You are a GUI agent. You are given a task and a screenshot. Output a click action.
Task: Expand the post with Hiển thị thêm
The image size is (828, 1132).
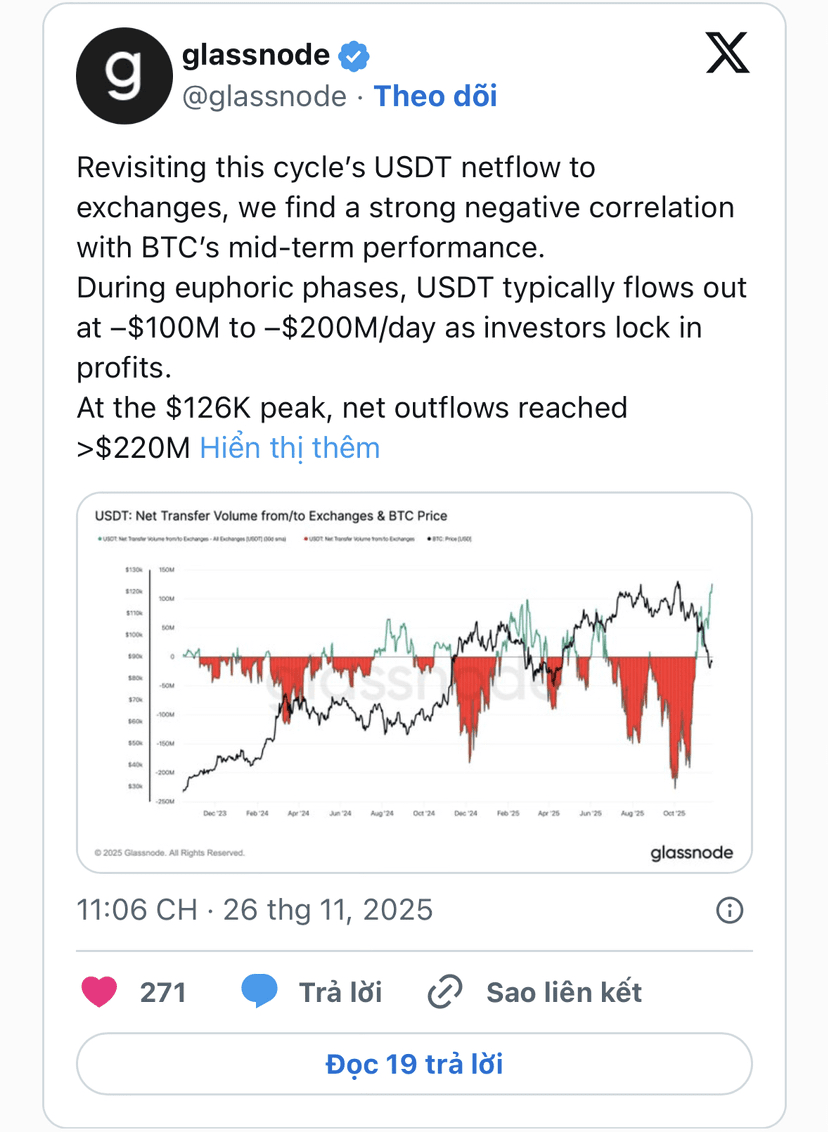[290, 447]
